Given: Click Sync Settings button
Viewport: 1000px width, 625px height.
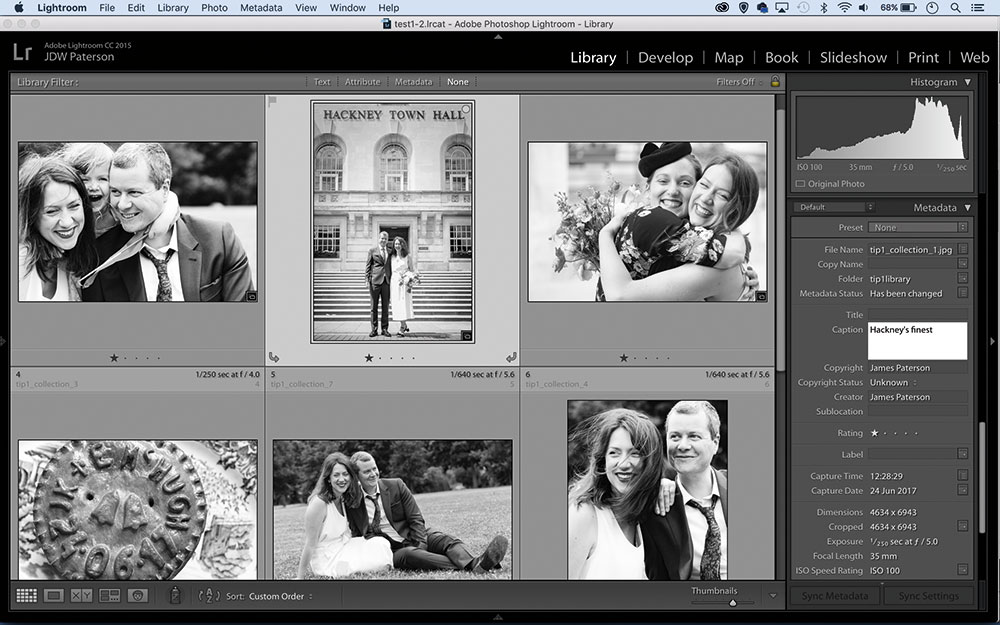Looking at the screenshot, I should (x=928, y=596).
